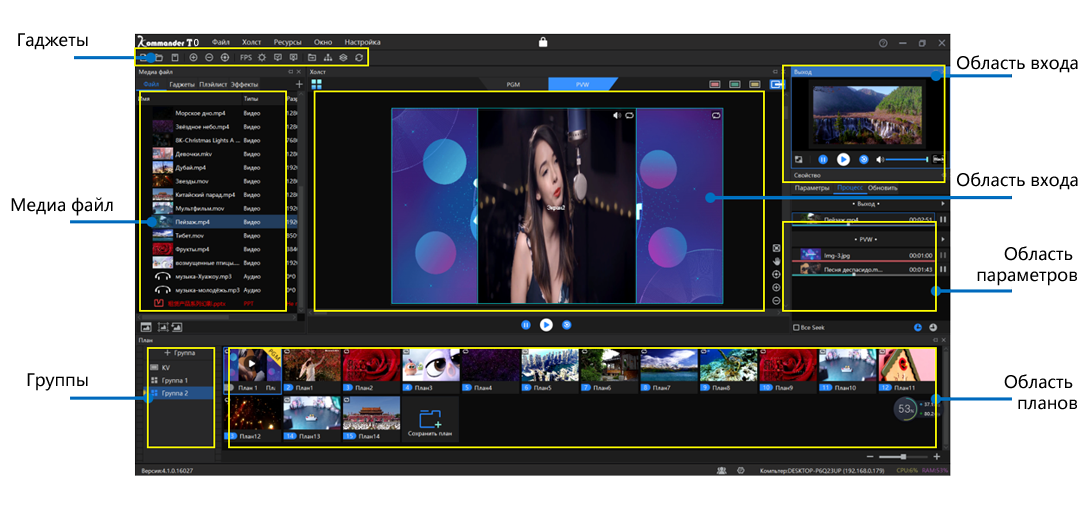Expand the PVW section arrow
Viewport: 1091px width, 505px height.
(943, 239)
